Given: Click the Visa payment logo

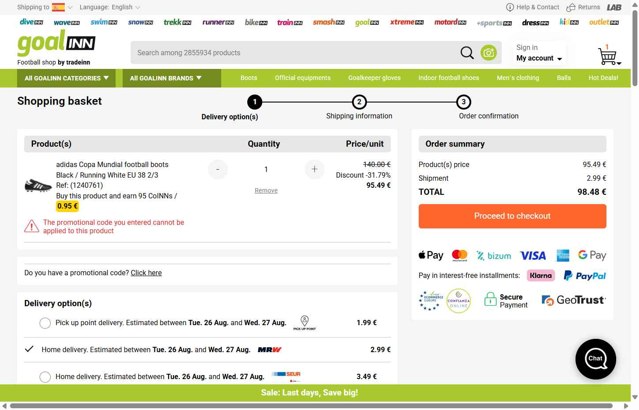Looking at the screenshot, I should (533, 256).
